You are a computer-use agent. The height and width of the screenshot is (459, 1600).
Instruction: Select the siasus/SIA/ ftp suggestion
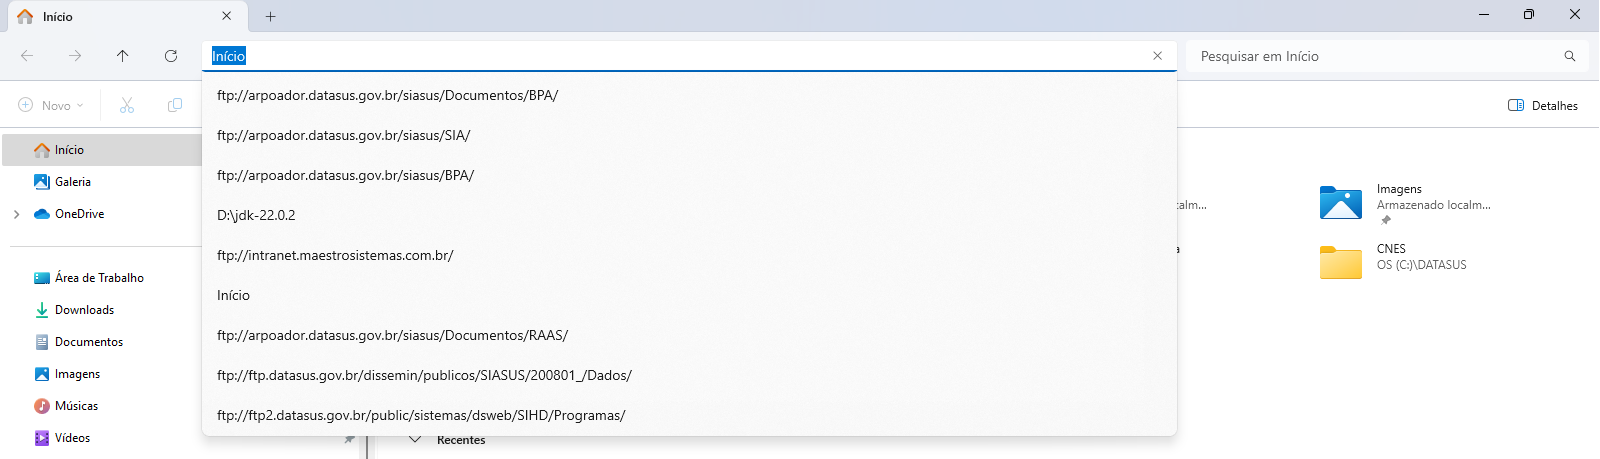689,135
